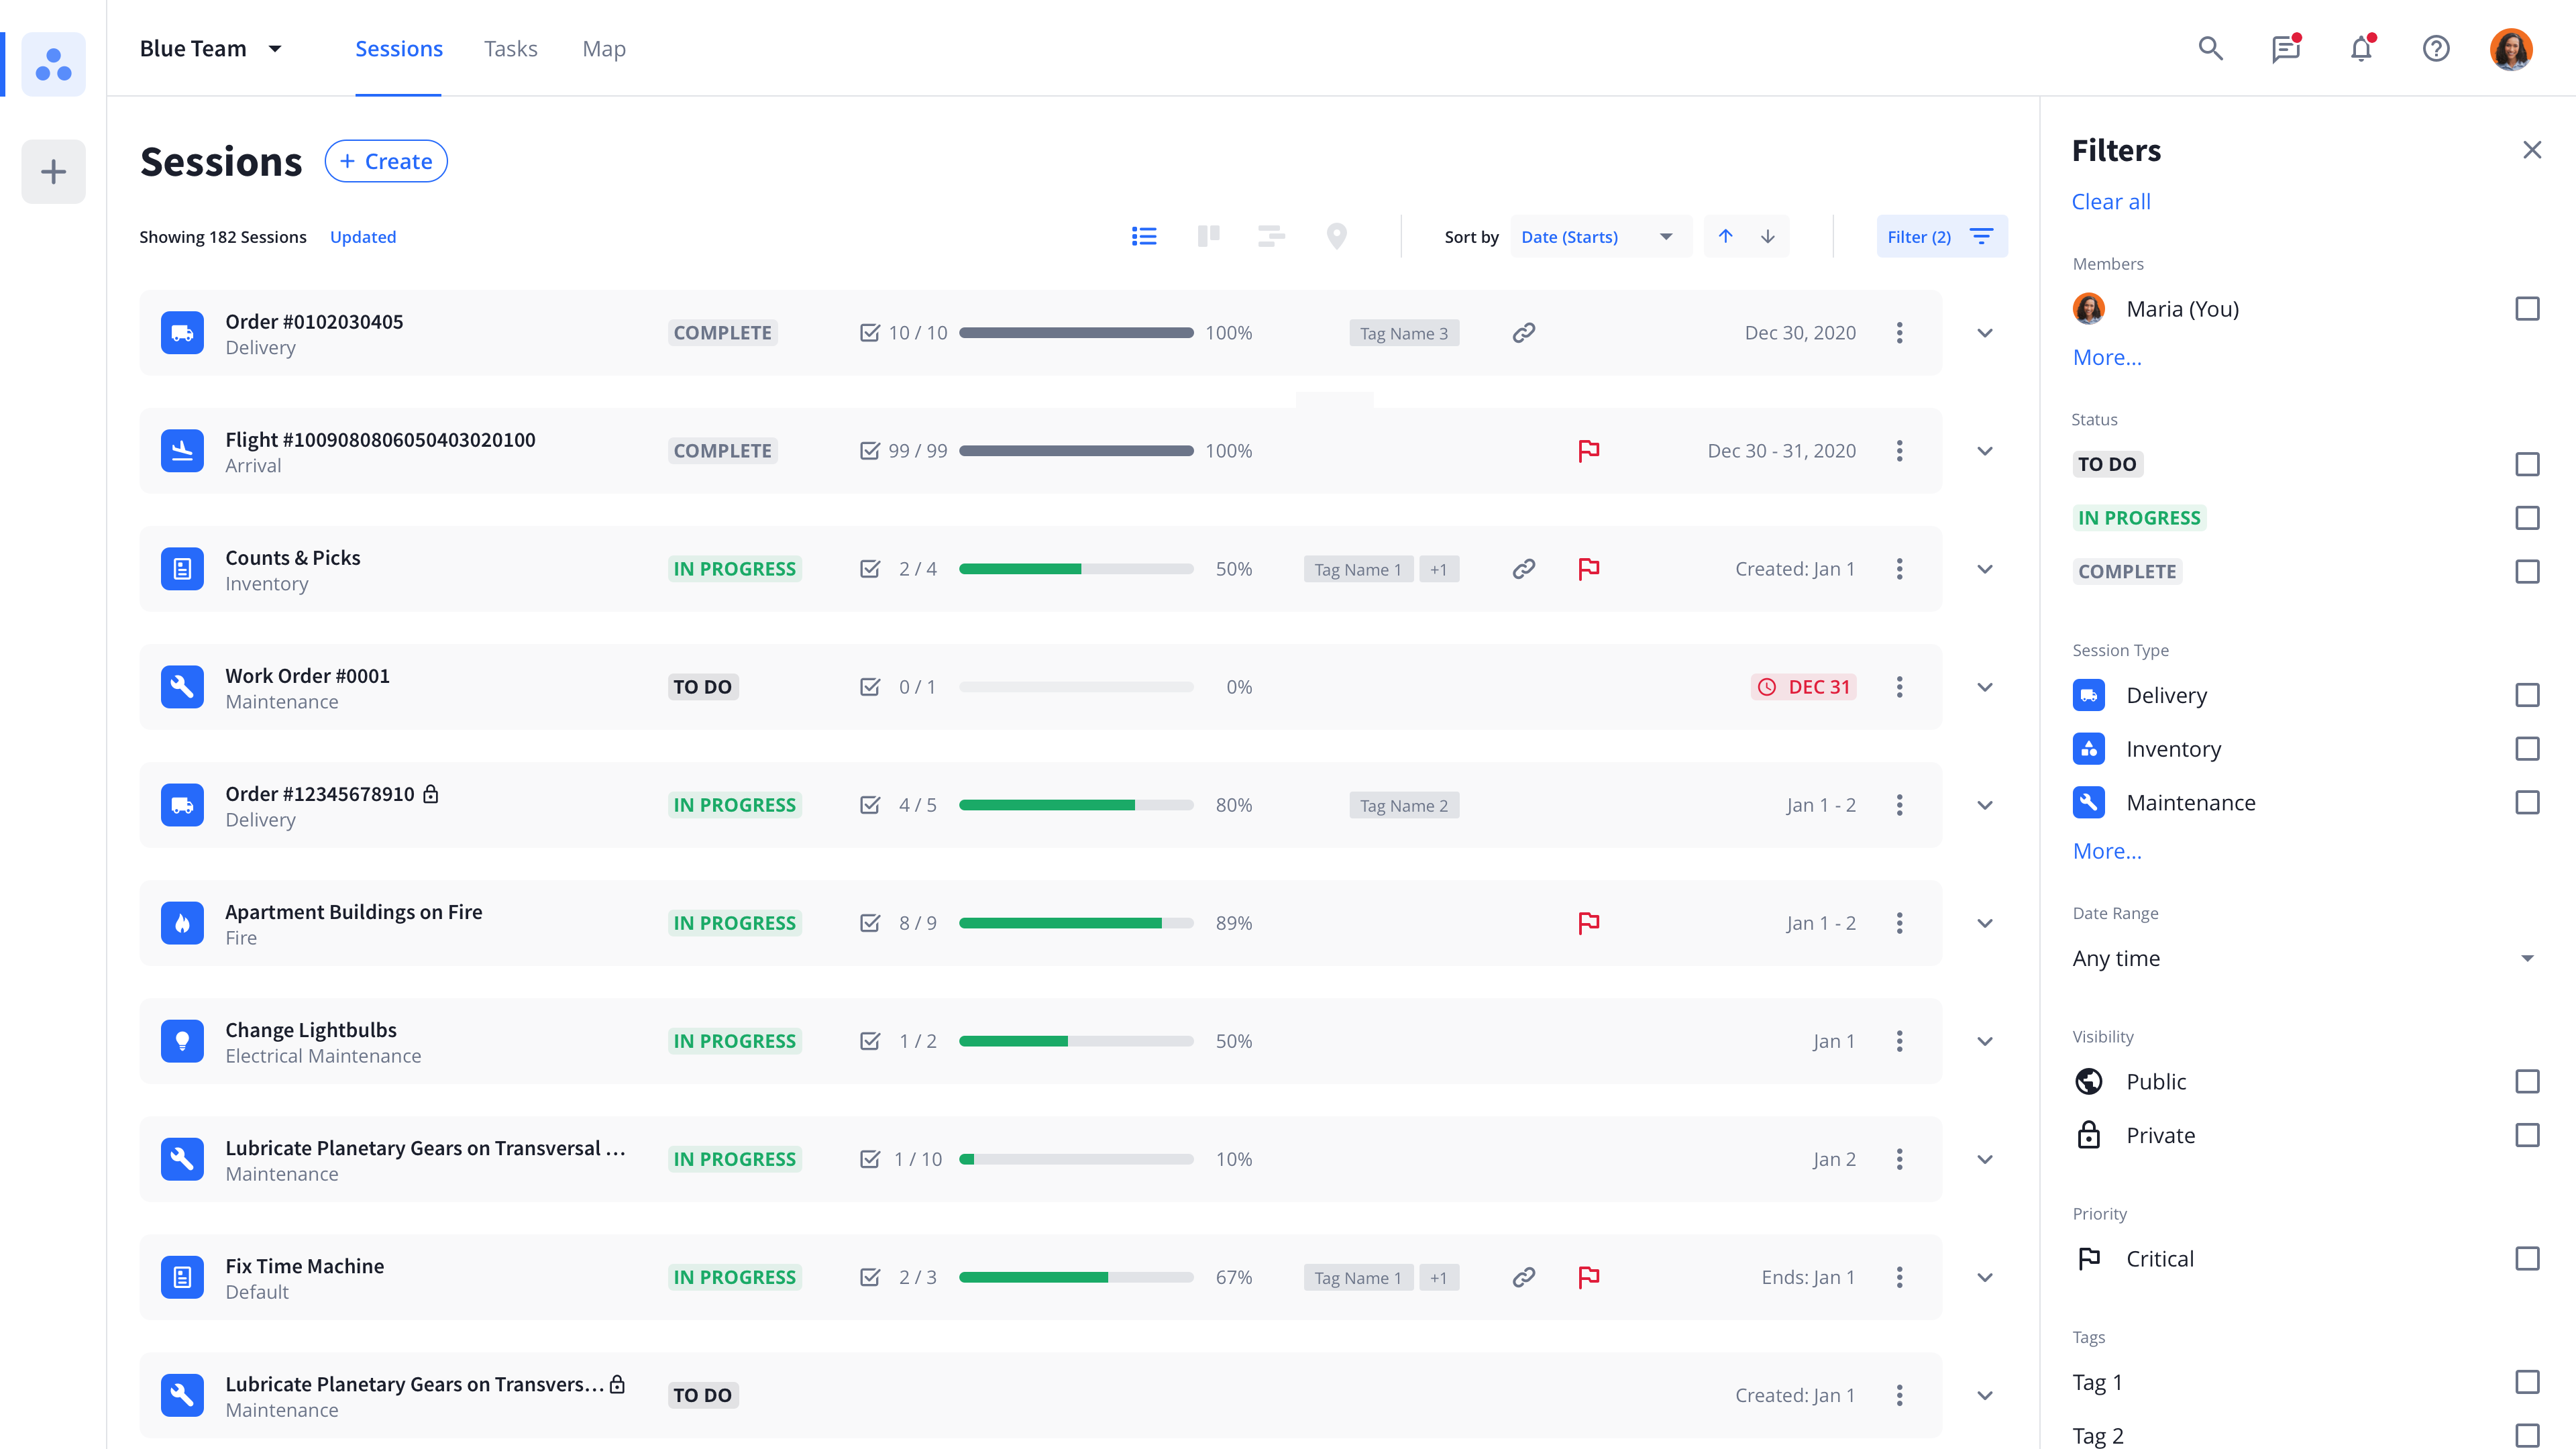Enable the Maintenance session type filter

(x=2526, y=803)
